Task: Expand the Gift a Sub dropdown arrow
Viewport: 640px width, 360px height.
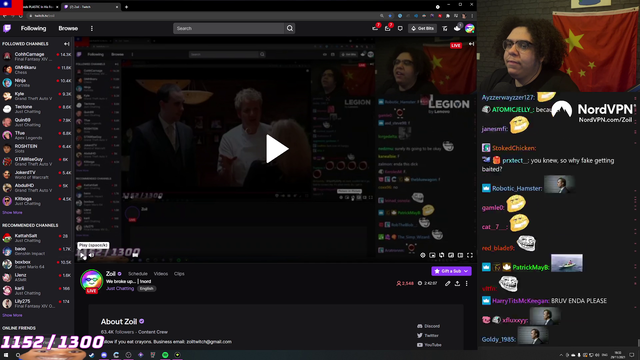Action: tap(466, 271)
